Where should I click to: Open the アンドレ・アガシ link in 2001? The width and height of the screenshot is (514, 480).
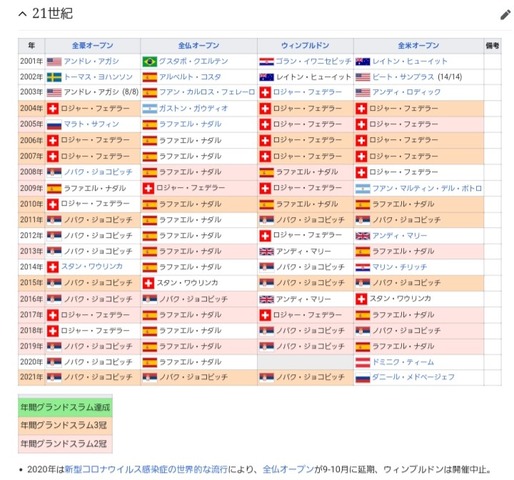pos(91,61)
